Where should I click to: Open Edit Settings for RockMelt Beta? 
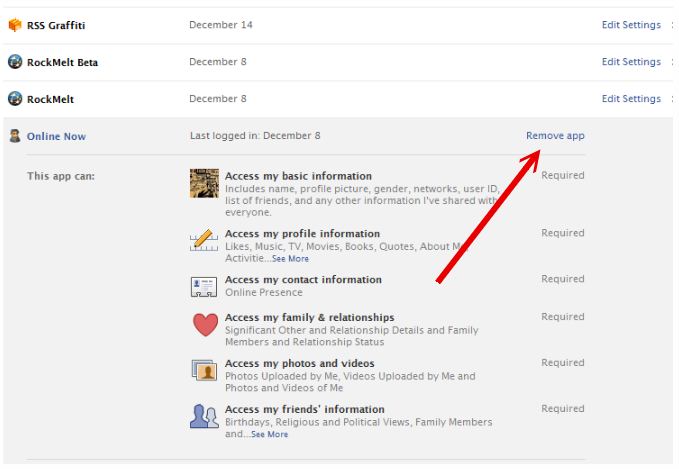click(631, 62)
